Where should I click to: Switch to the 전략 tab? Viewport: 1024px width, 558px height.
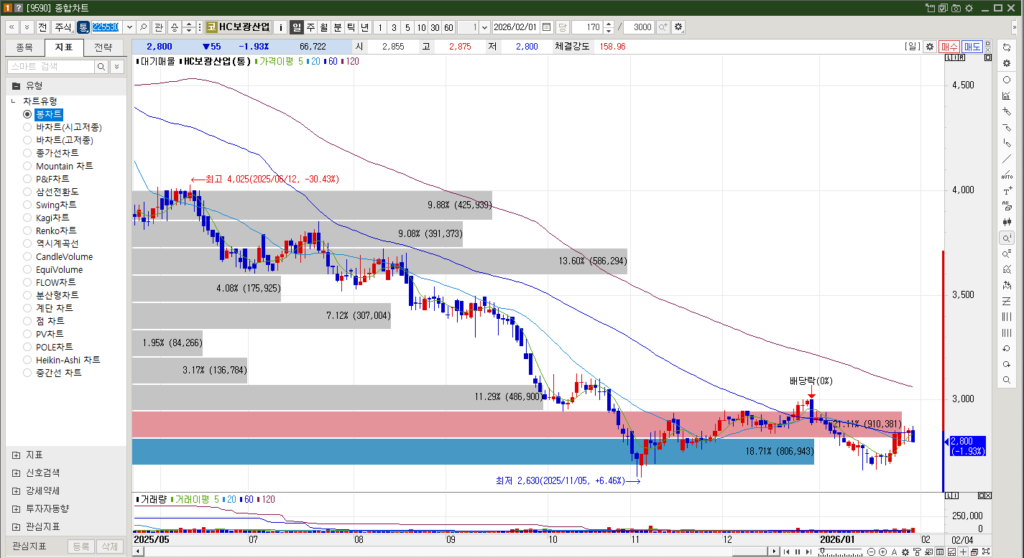pyautogui.click(x=103, y=46)
